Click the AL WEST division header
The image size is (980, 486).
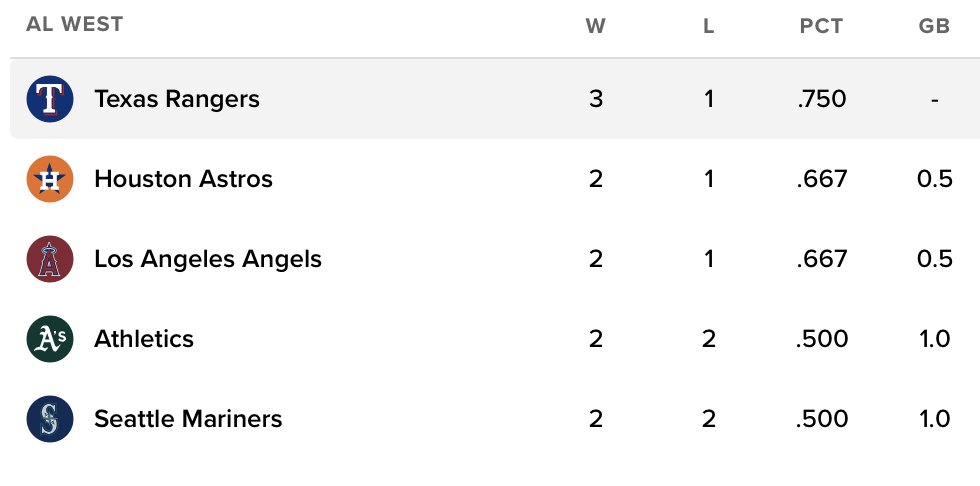pos(75,25)
